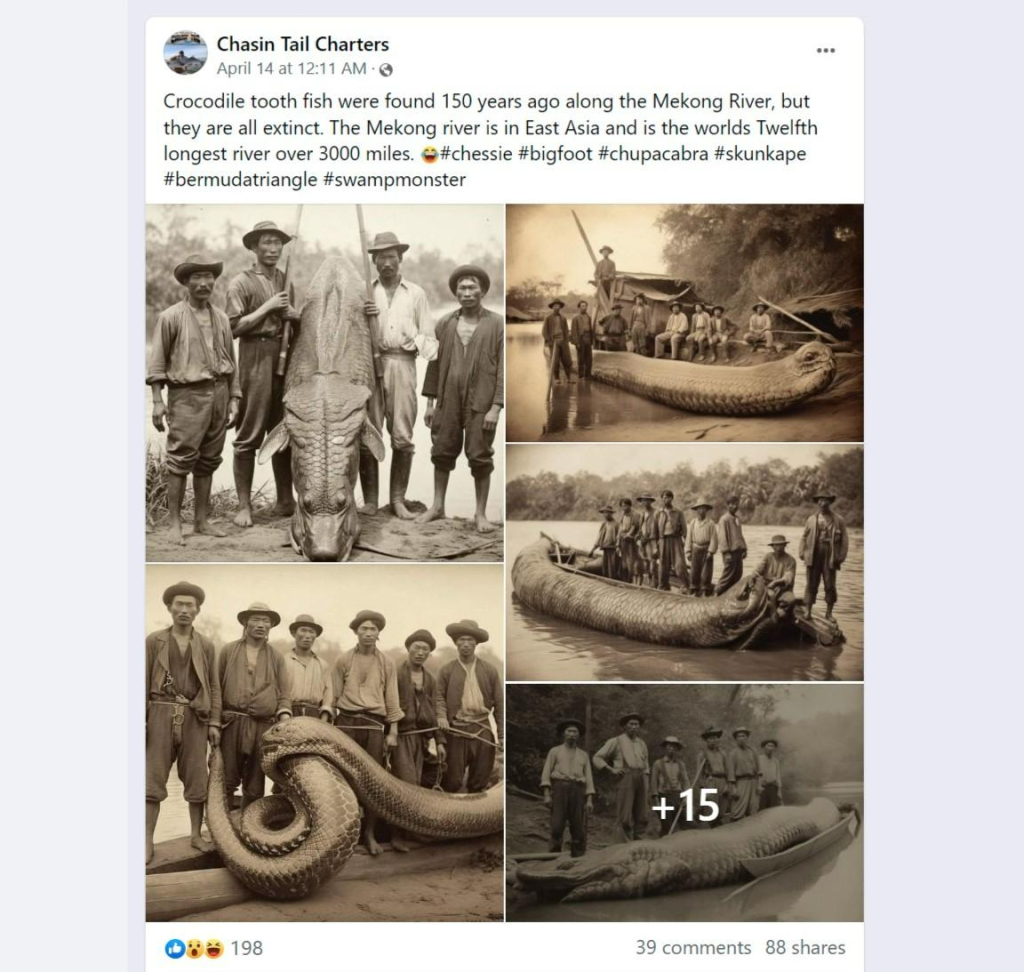
Task: Open the +15 more photos thumbnail
Action: (x=684, y=803)
